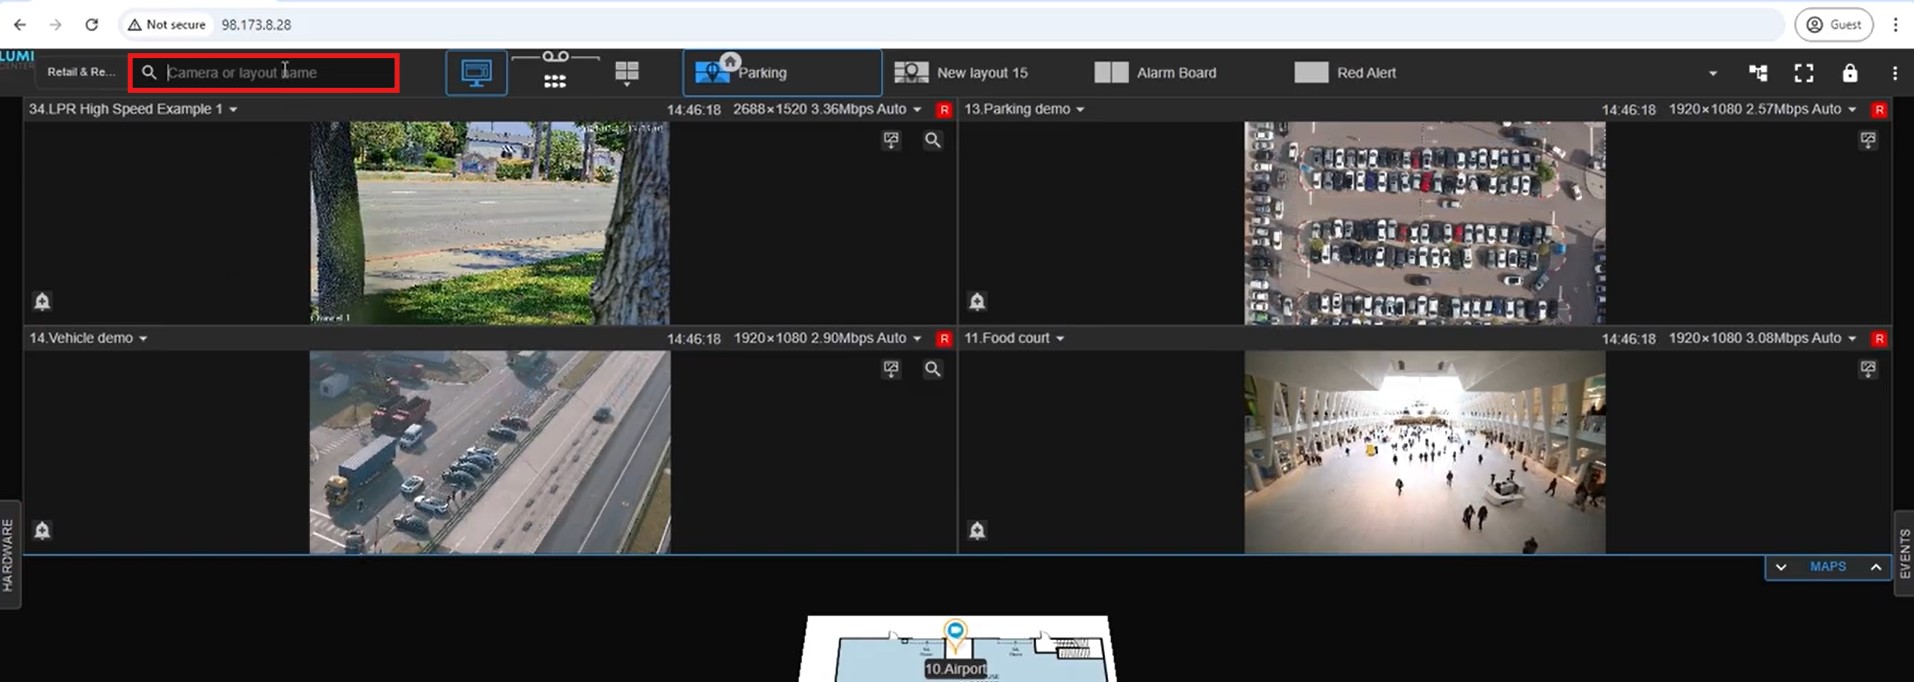Click the lock icon in top toolbar

click(1849, 73)
